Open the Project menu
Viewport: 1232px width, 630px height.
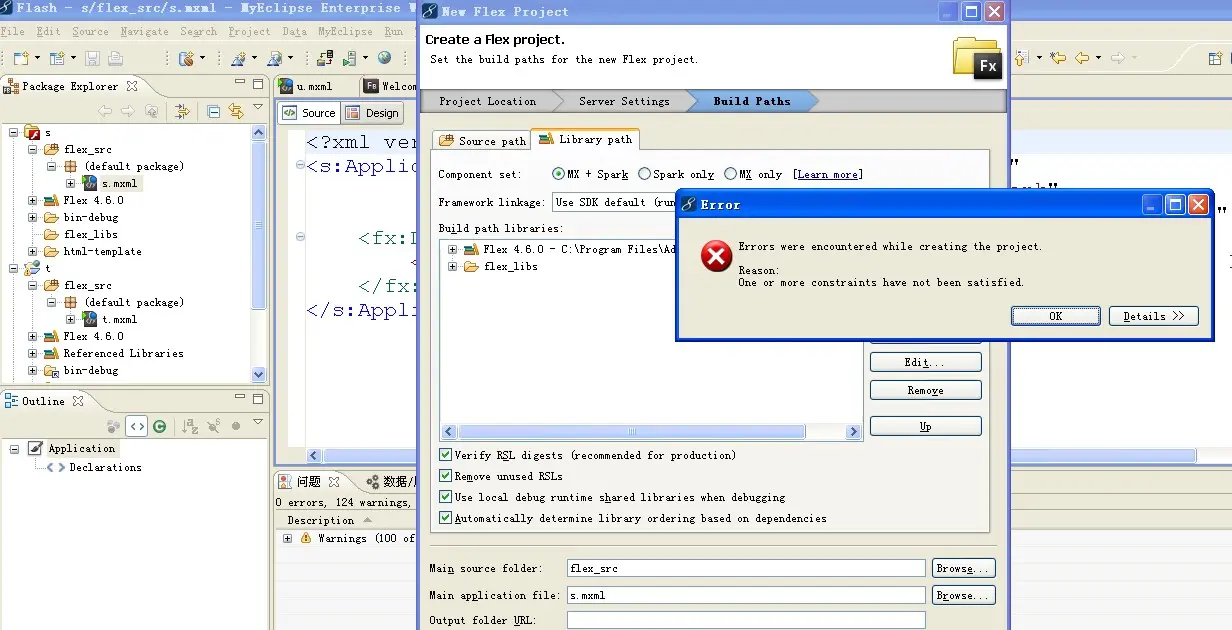(x=249, y=31)
